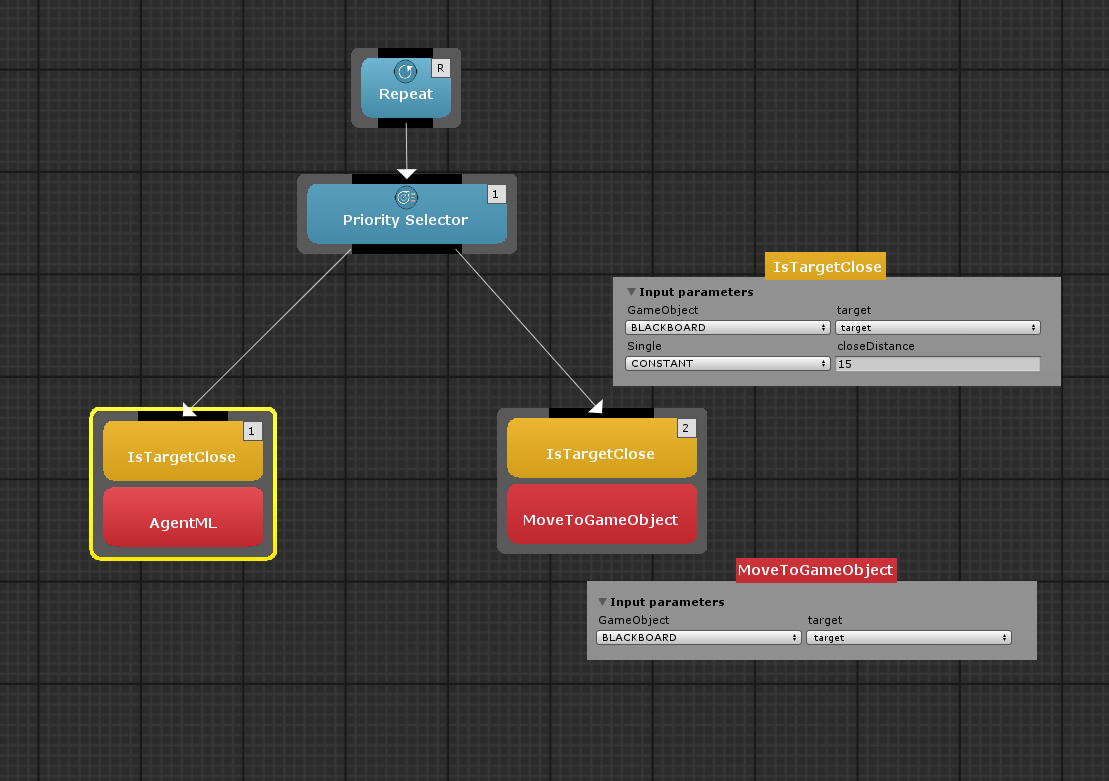Select the IsTargetClose condition above MoveToGameObject
The image size is (1109, 781).
point(600,453)
